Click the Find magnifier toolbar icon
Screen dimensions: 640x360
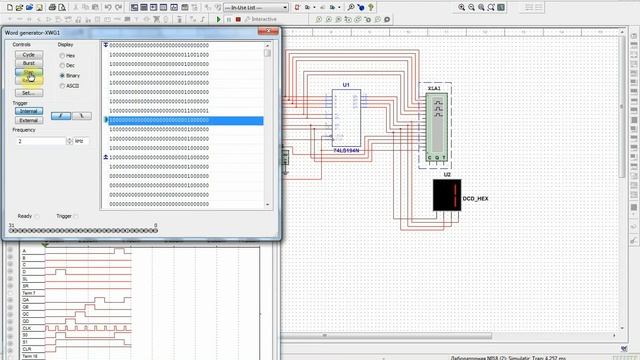click(351, 7)
